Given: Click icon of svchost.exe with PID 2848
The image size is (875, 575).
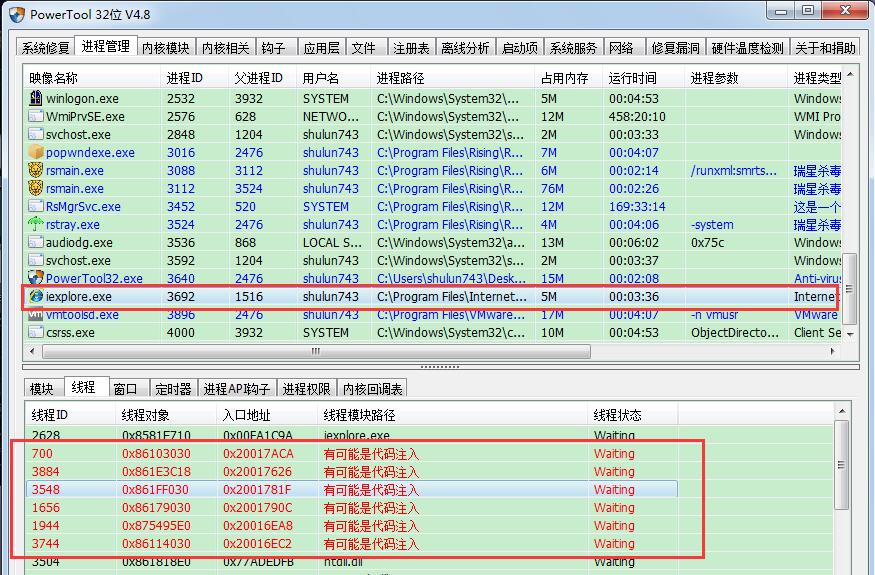Looking at the screenshot, I should pos(36,134).
